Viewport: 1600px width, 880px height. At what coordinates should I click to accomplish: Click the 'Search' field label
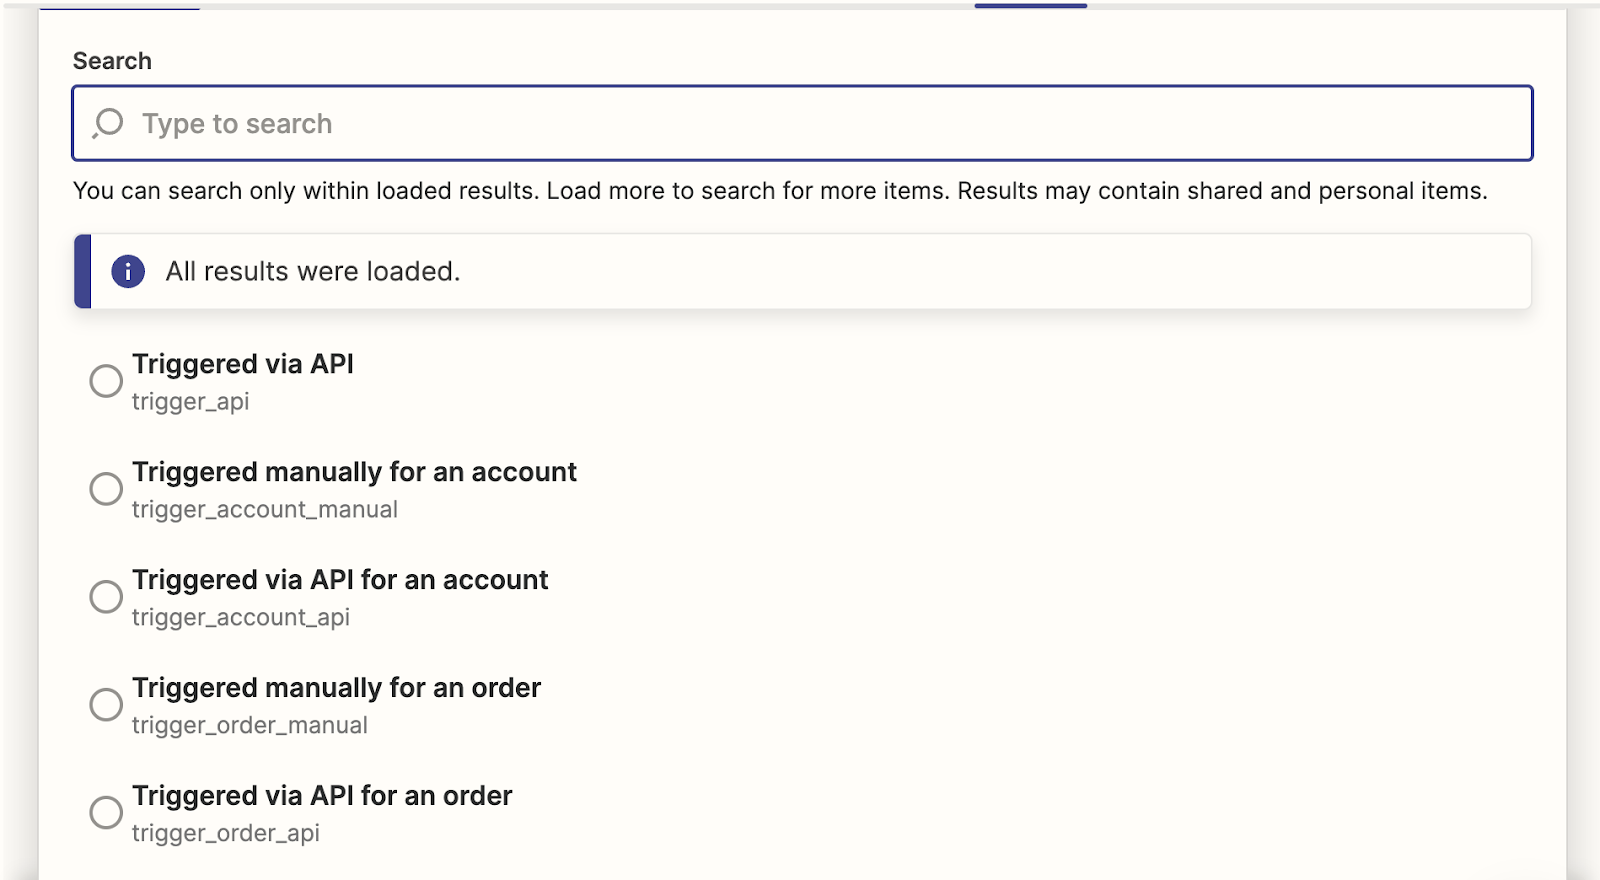tap(112, 61)
